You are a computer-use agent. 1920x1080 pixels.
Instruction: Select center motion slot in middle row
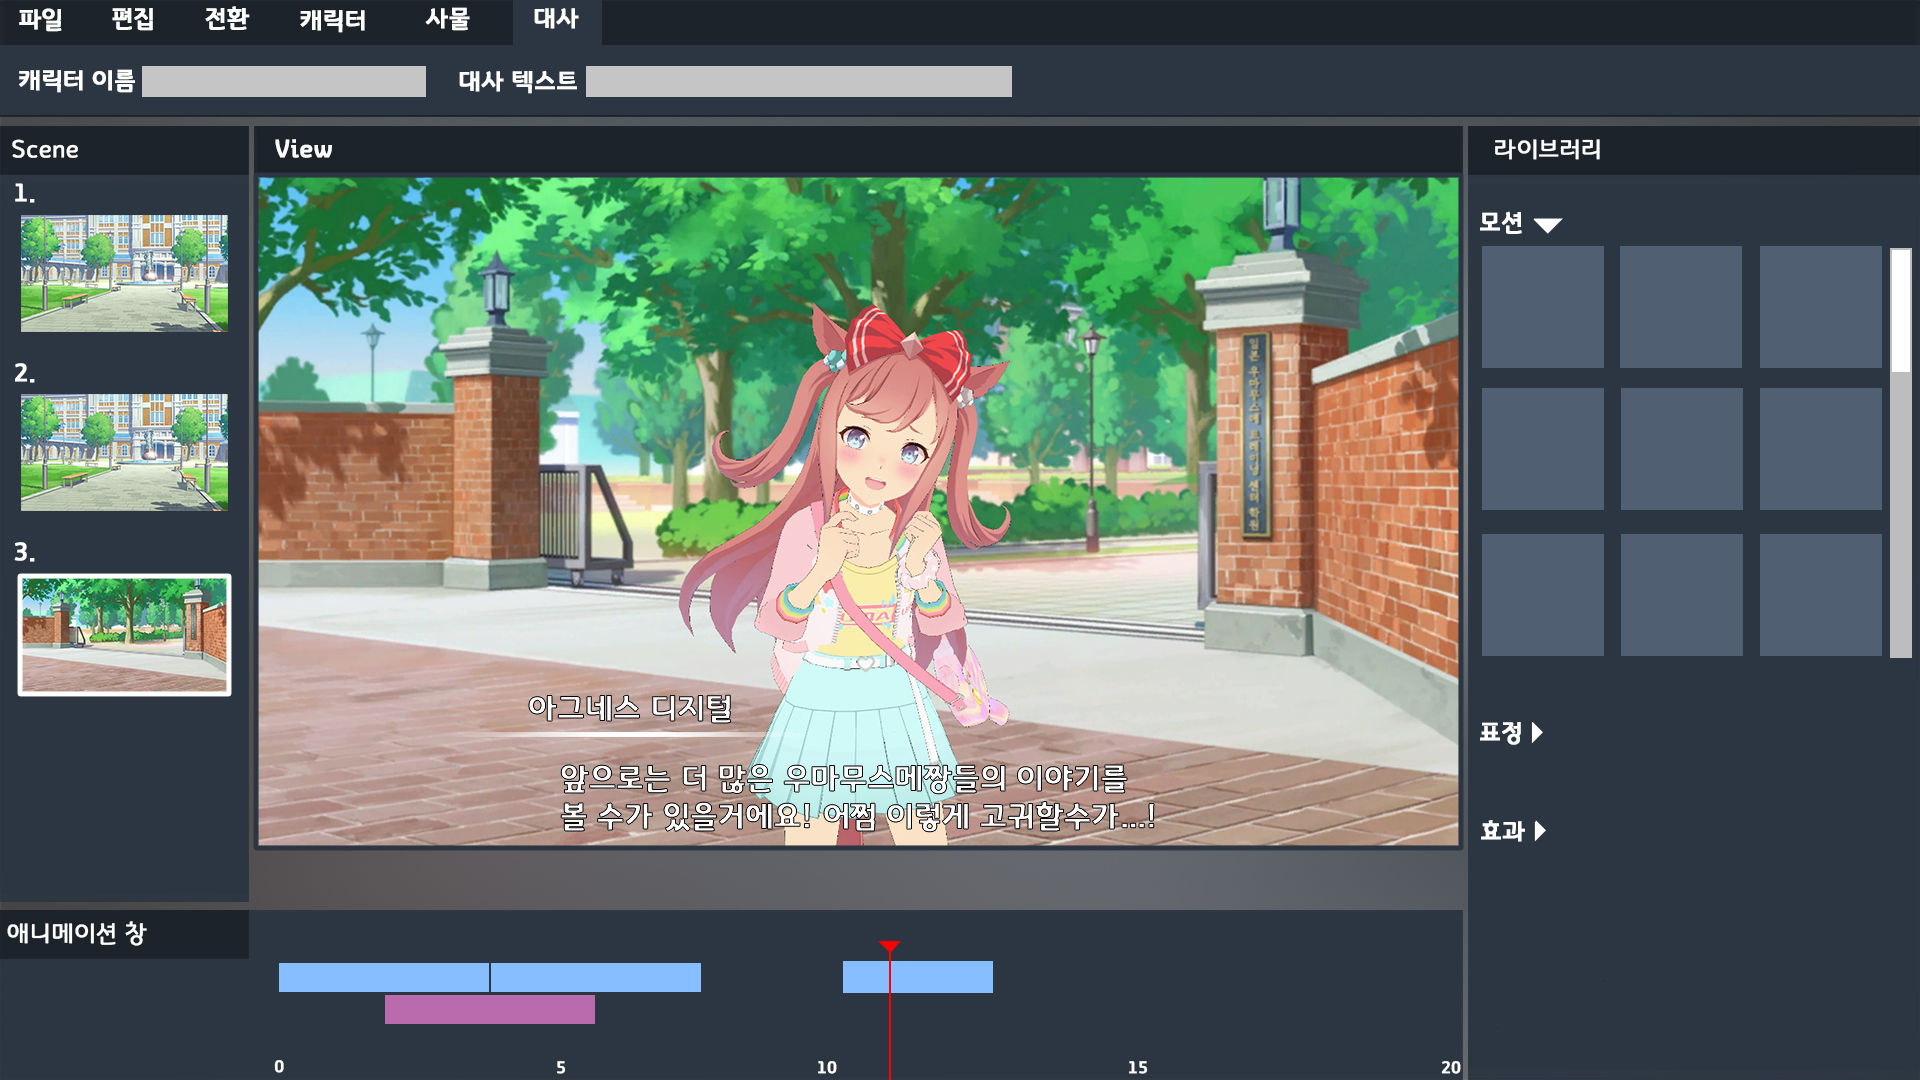[1681, 449]
